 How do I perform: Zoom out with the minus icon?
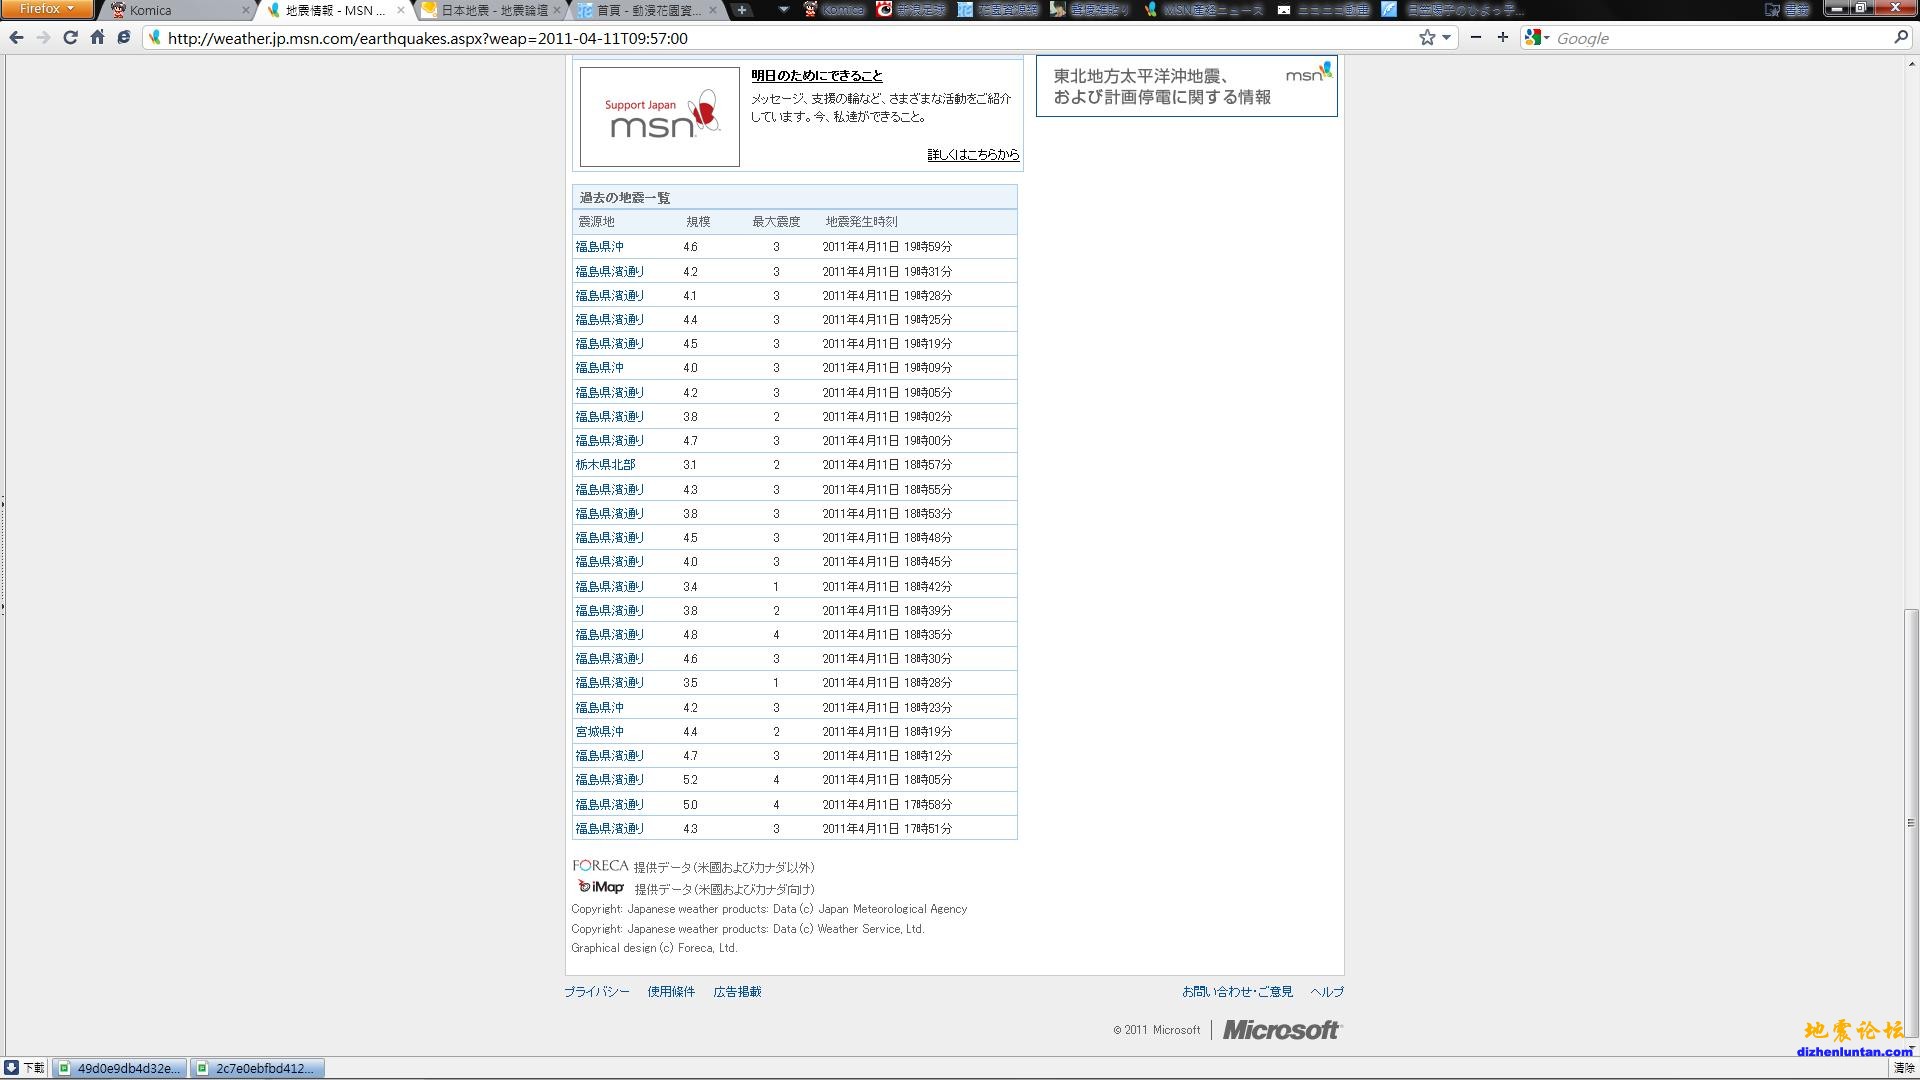1475,38
